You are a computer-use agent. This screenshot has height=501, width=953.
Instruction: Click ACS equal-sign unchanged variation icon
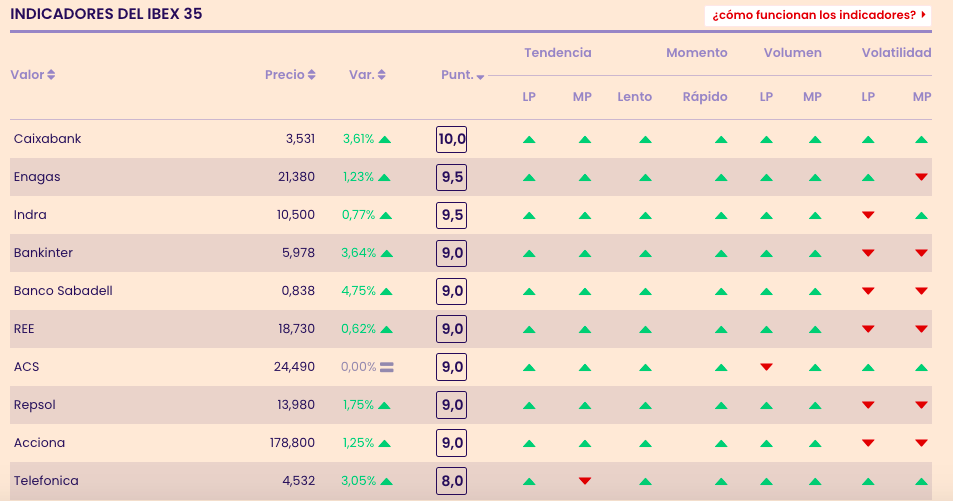[387, 367]
